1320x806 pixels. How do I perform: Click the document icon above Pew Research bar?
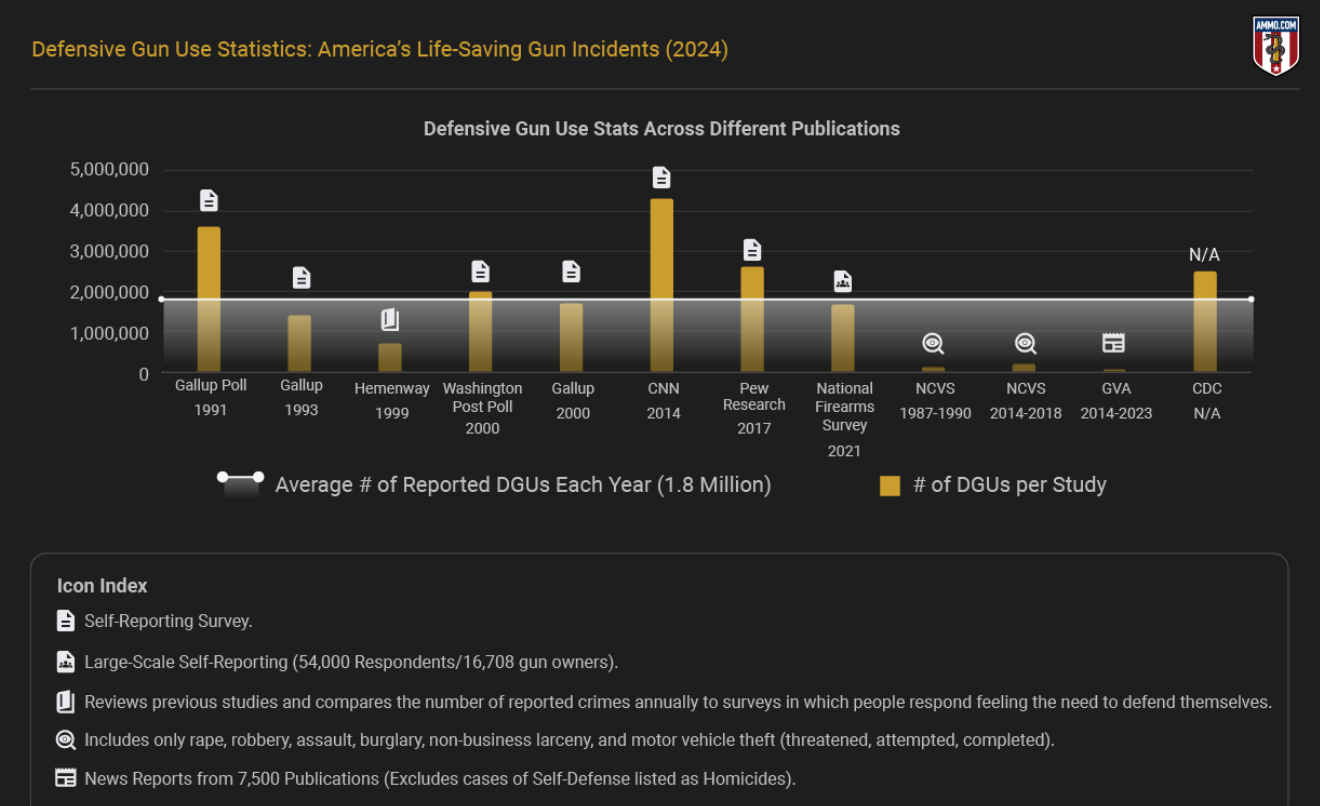752,250
